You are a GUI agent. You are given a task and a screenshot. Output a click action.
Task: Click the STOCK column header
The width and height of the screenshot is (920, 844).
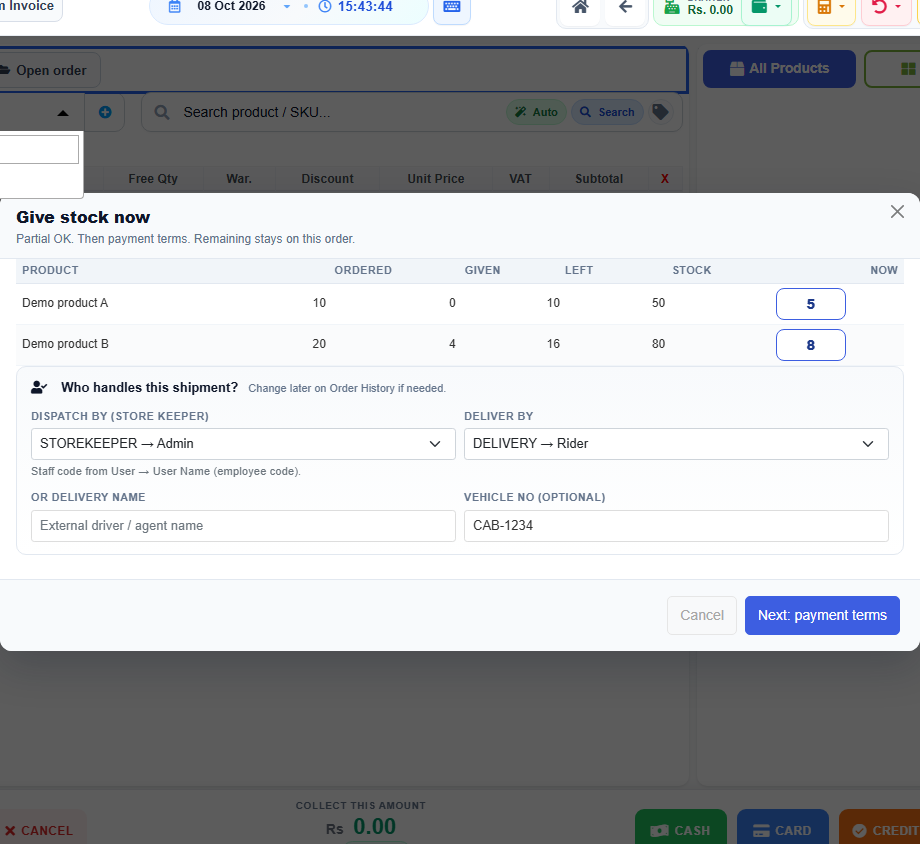[692, 271]
